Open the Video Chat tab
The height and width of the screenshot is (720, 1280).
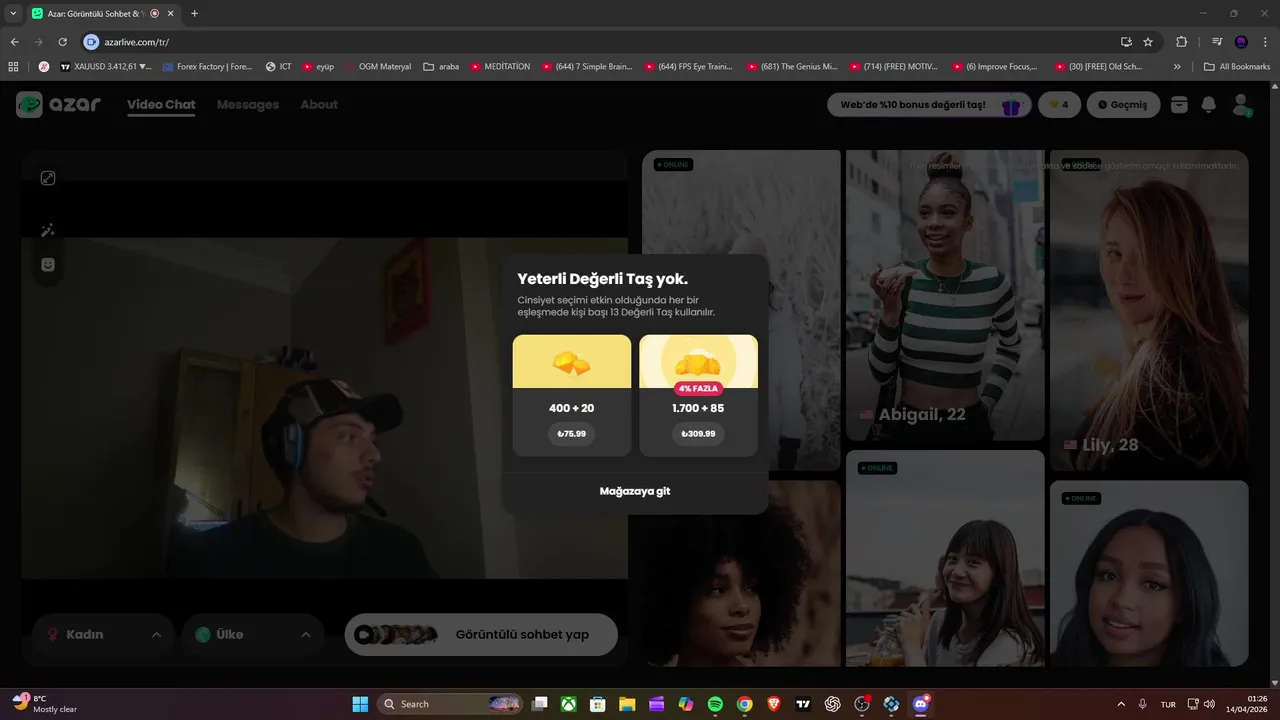pos(161,104)
